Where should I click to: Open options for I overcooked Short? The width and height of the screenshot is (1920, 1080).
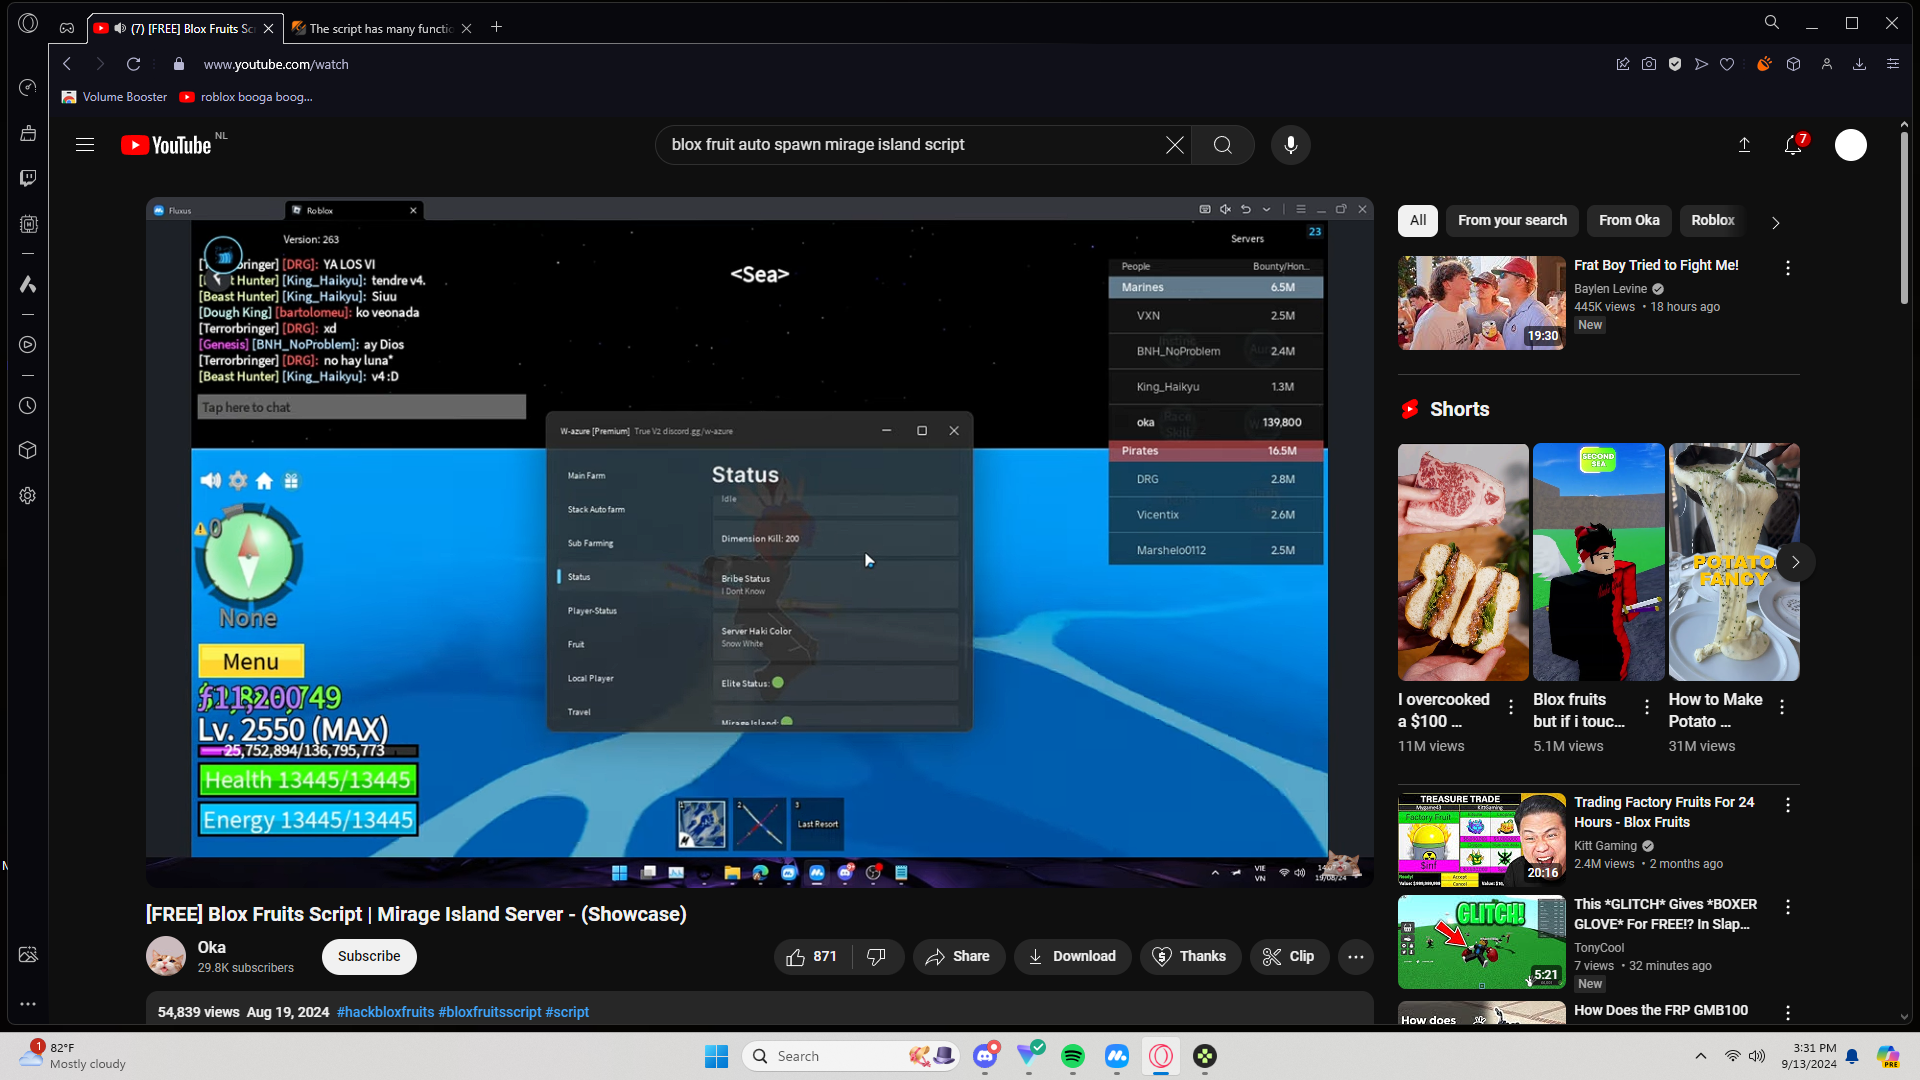pyautogui.click(x=1511, y=707)
